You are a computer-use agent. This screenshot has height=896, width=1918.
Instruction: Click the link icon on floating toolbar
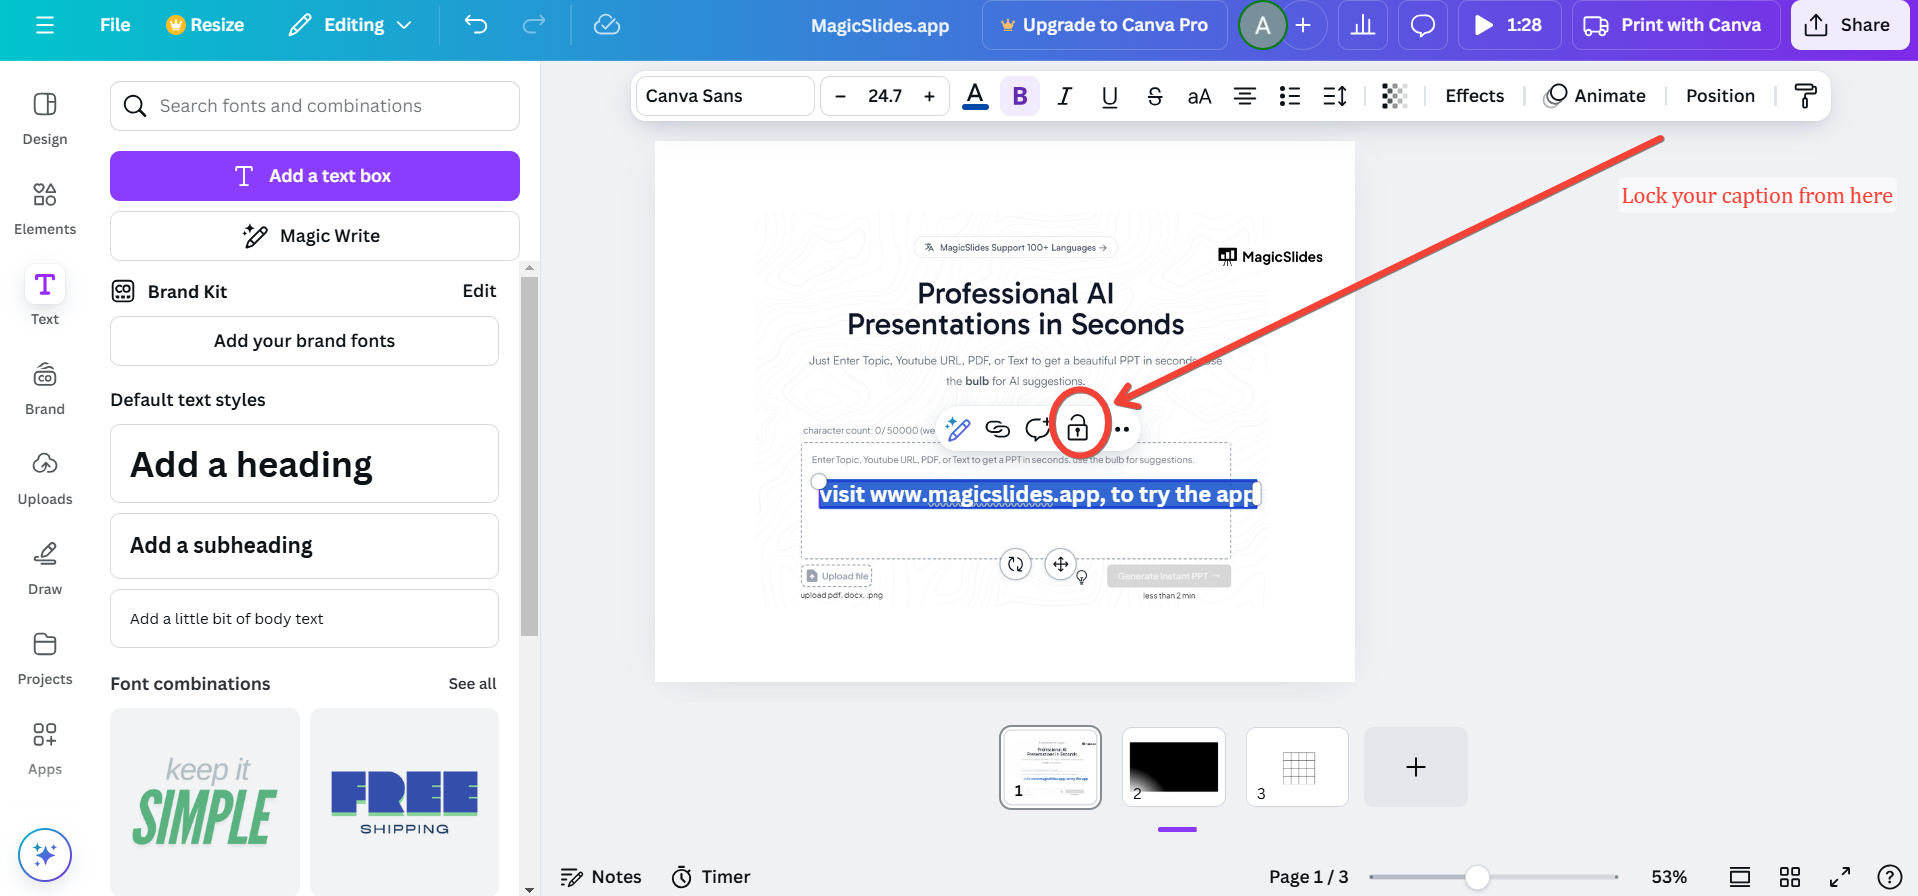point(997,429)
